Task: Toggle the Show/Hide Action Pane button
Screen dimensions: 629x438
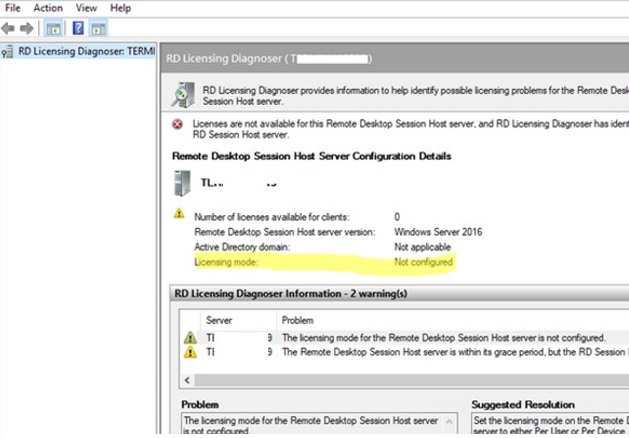Action: pos(99,27)
